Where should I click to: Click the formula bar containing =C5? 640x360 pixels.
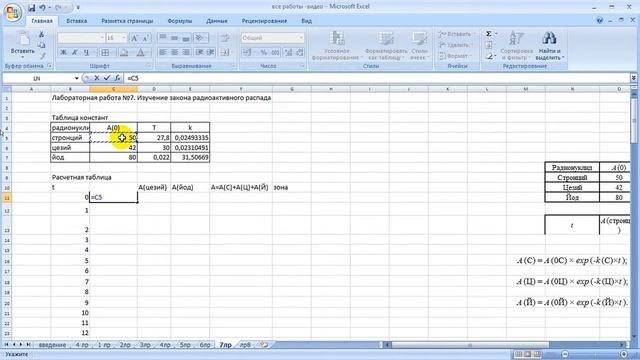click(377, 78)
